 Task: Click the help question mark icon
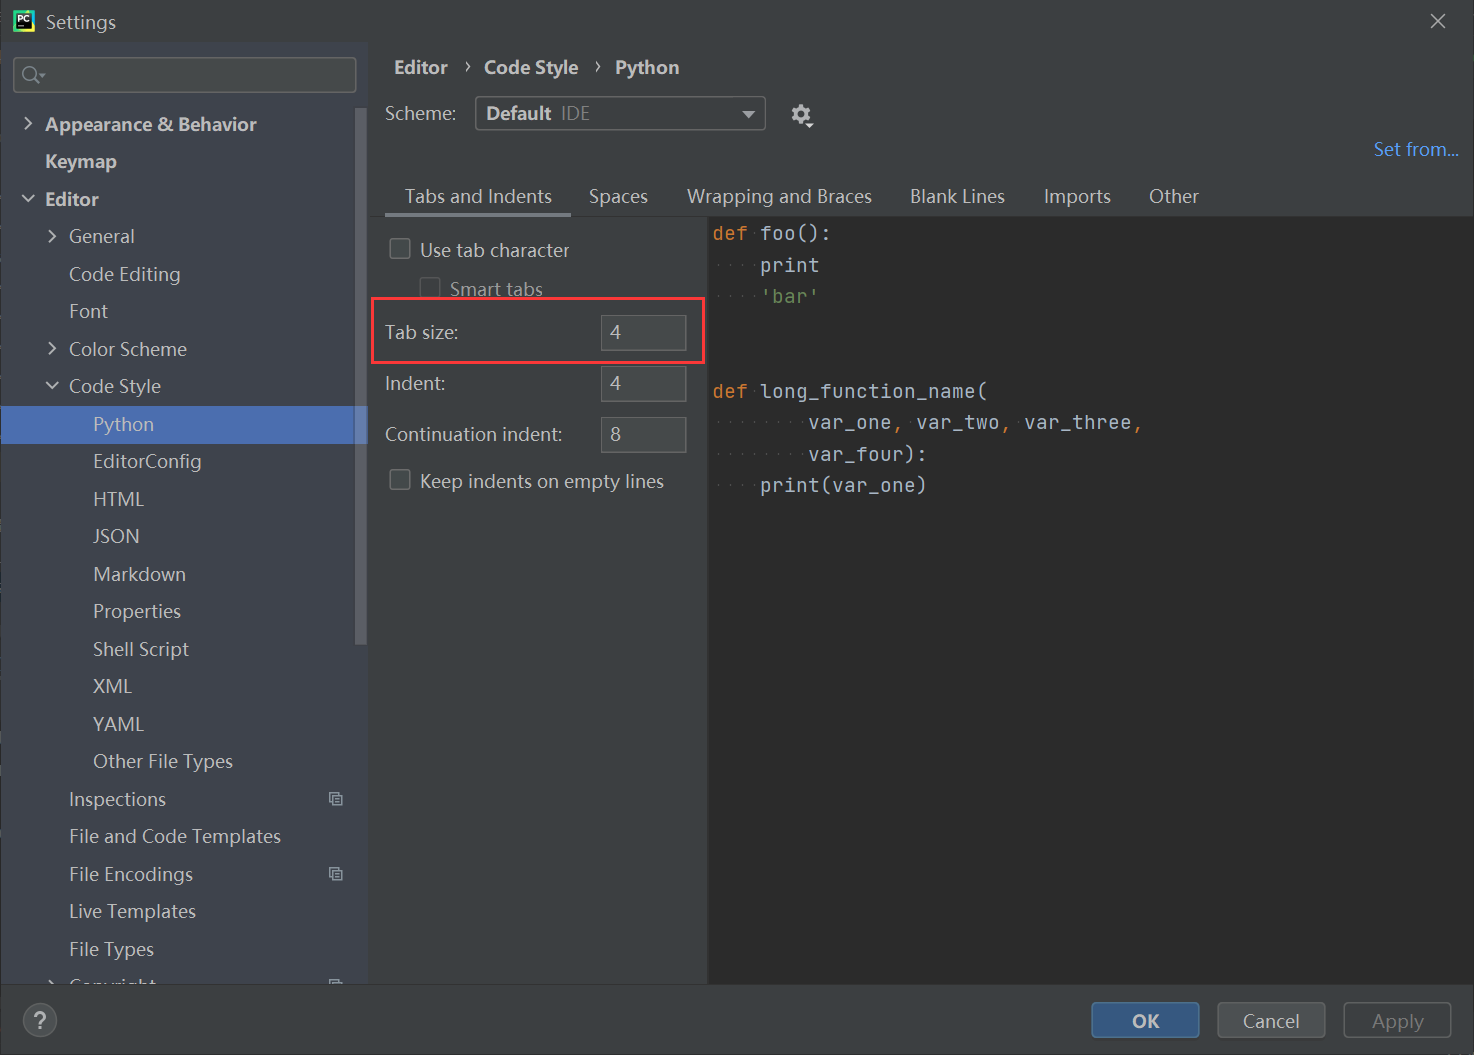pyautogui.click(x=40, y=1020)
